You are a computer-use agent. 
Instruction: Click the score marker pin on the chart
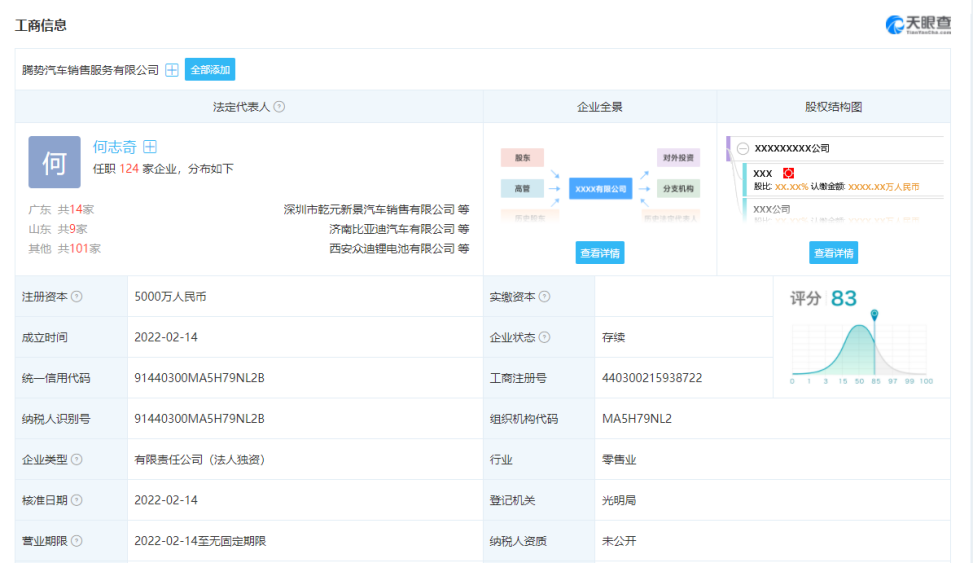tap(874, 315)
